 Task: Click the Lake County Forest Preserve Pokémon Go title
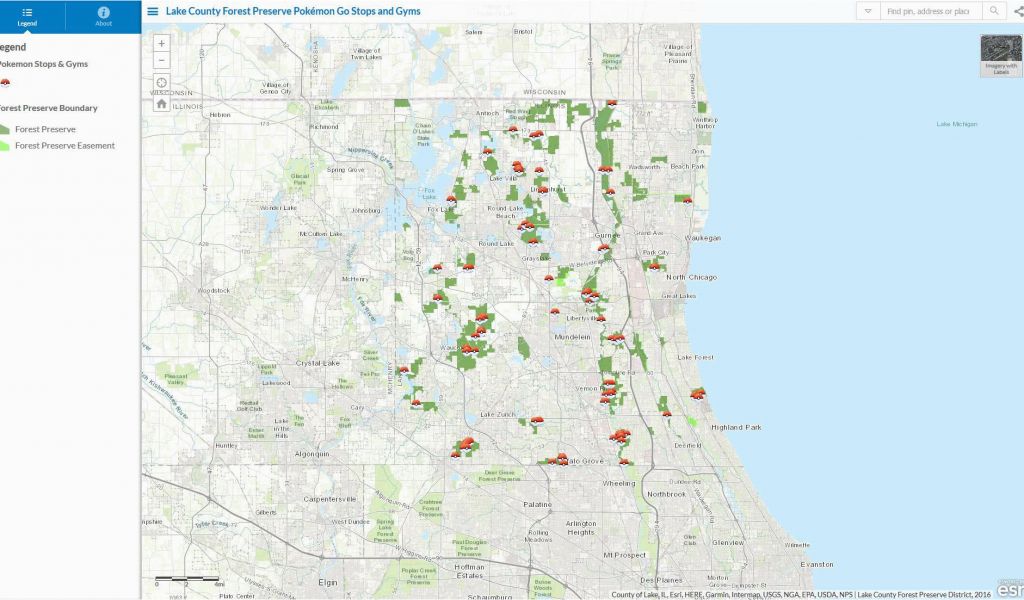pyautogui.click(x=293, y=11)
